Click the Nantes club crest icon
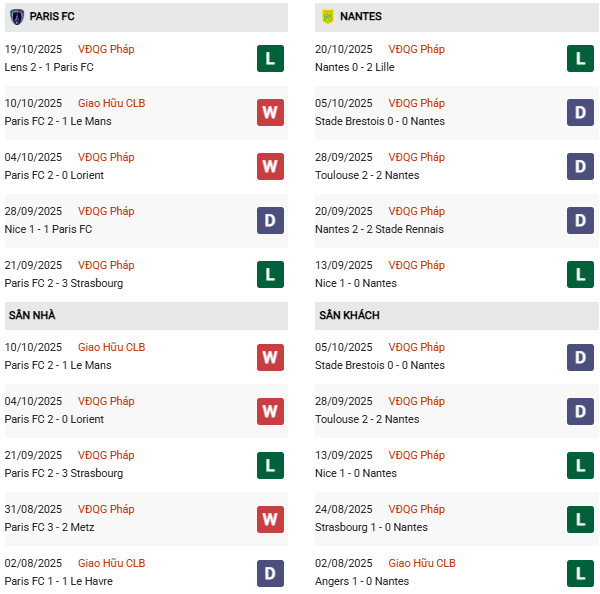 coord(327,17)
